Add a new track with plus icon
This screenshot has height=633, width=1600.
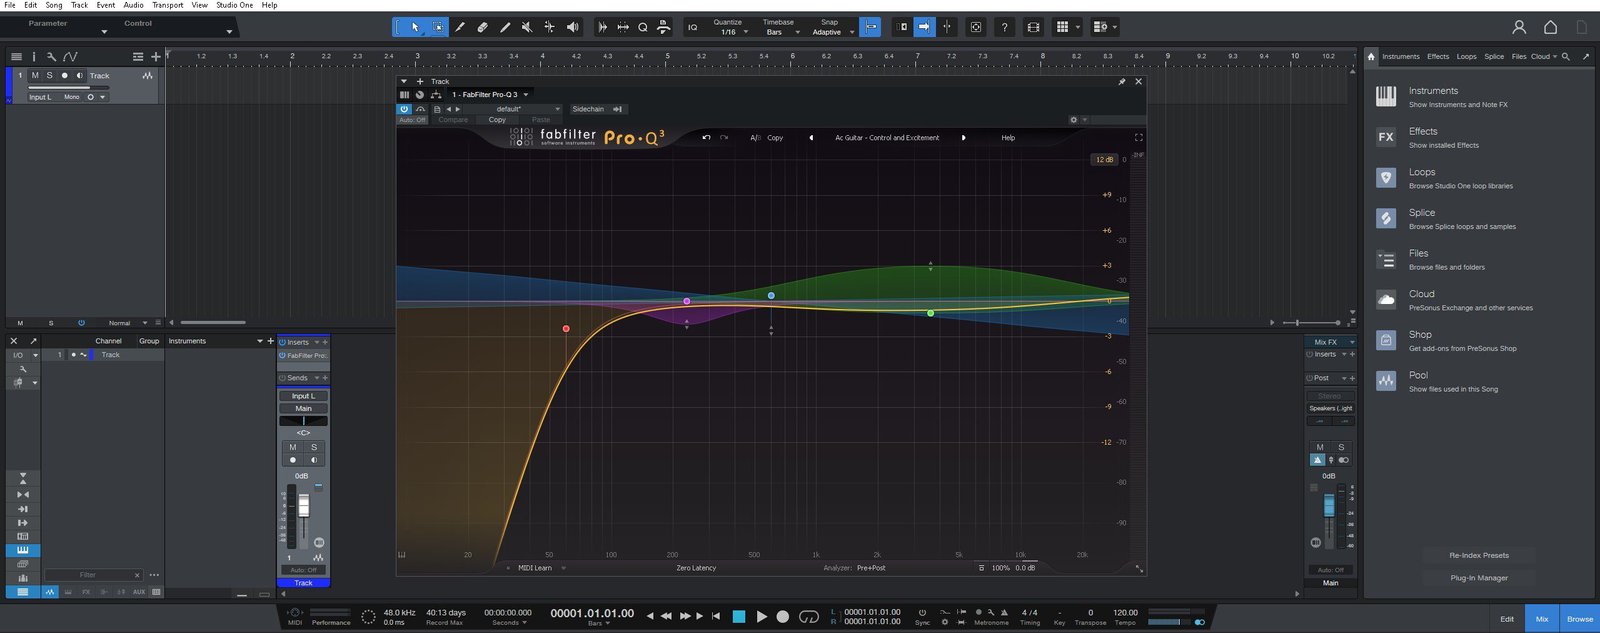[155, 57]
